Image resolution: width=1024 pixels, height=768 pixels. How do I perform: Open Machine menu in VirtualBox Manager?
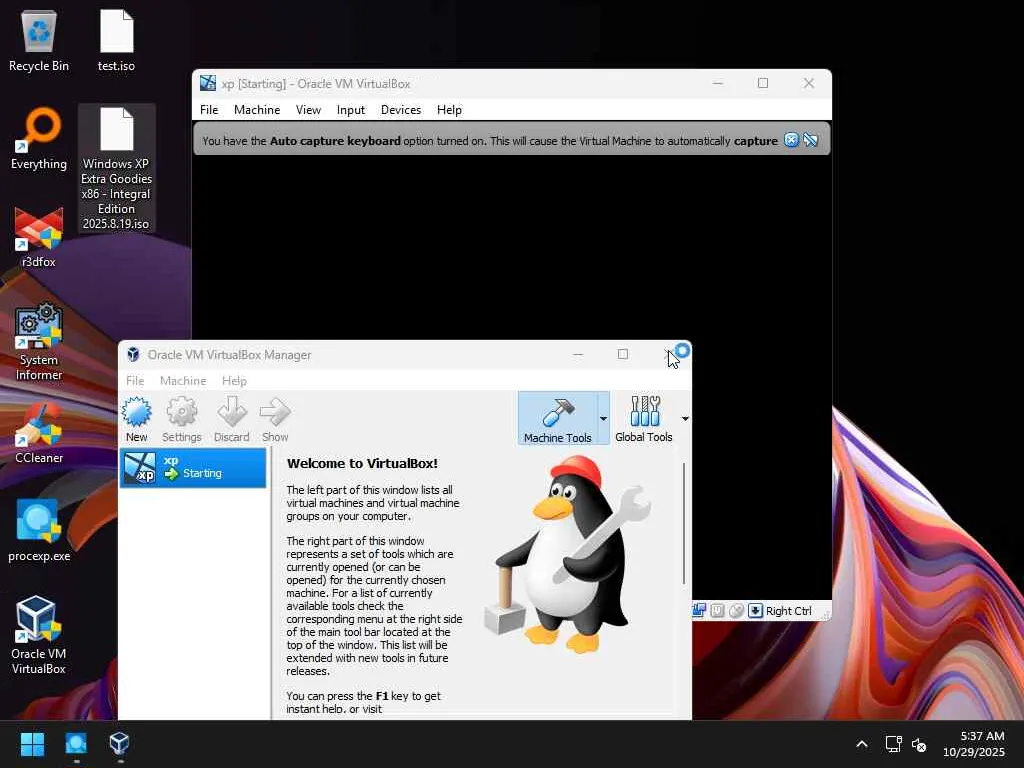[183, 381]
